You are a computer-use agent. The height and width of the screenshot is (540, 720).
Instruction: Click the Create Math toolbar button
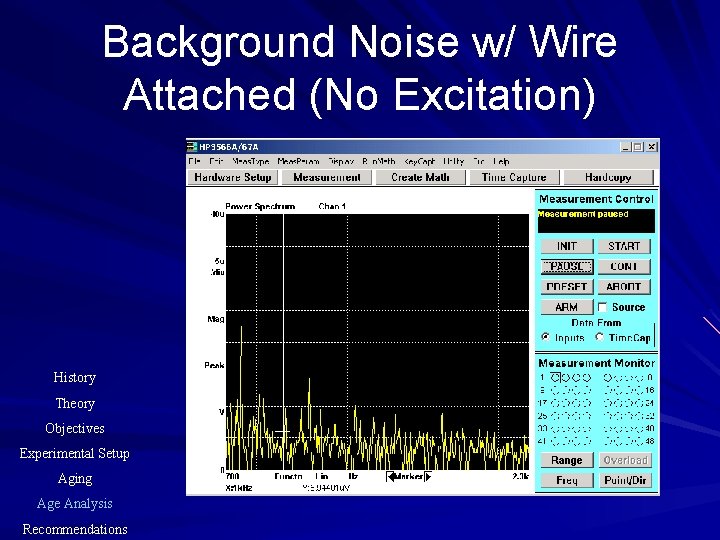[x=420, y=177]
